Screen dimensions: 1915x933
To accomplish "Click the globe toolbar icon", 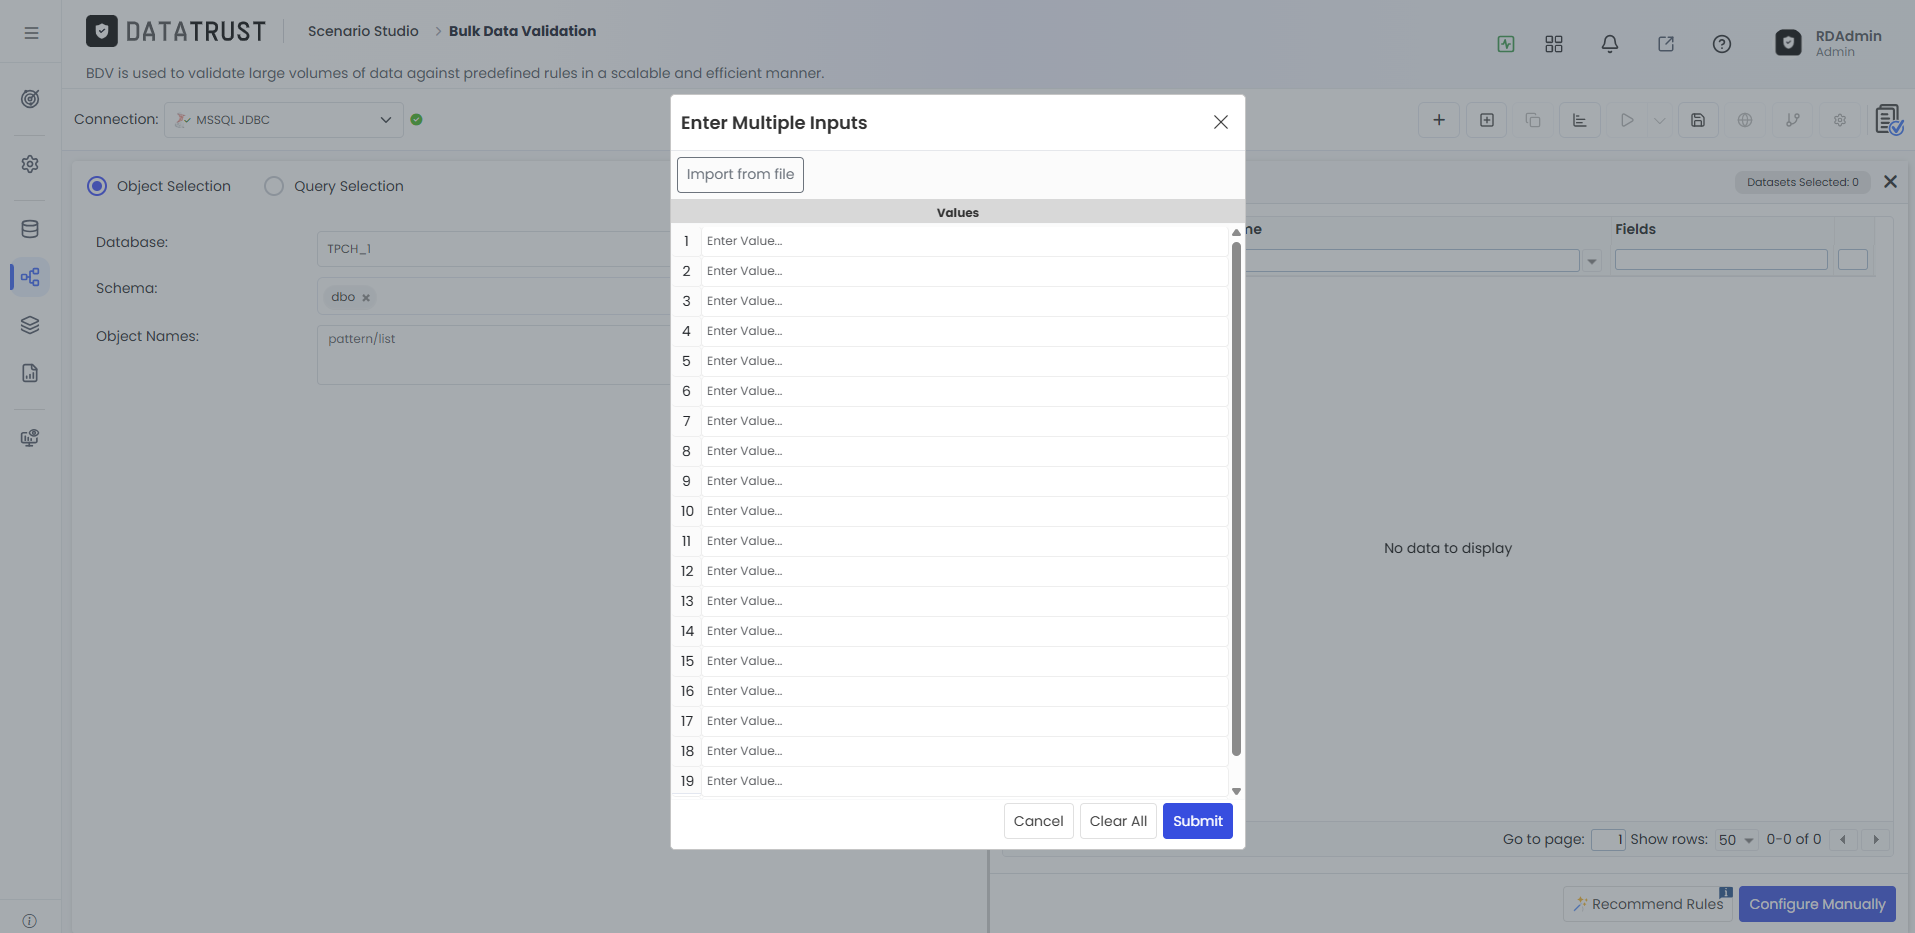I will coord(1745,120).
